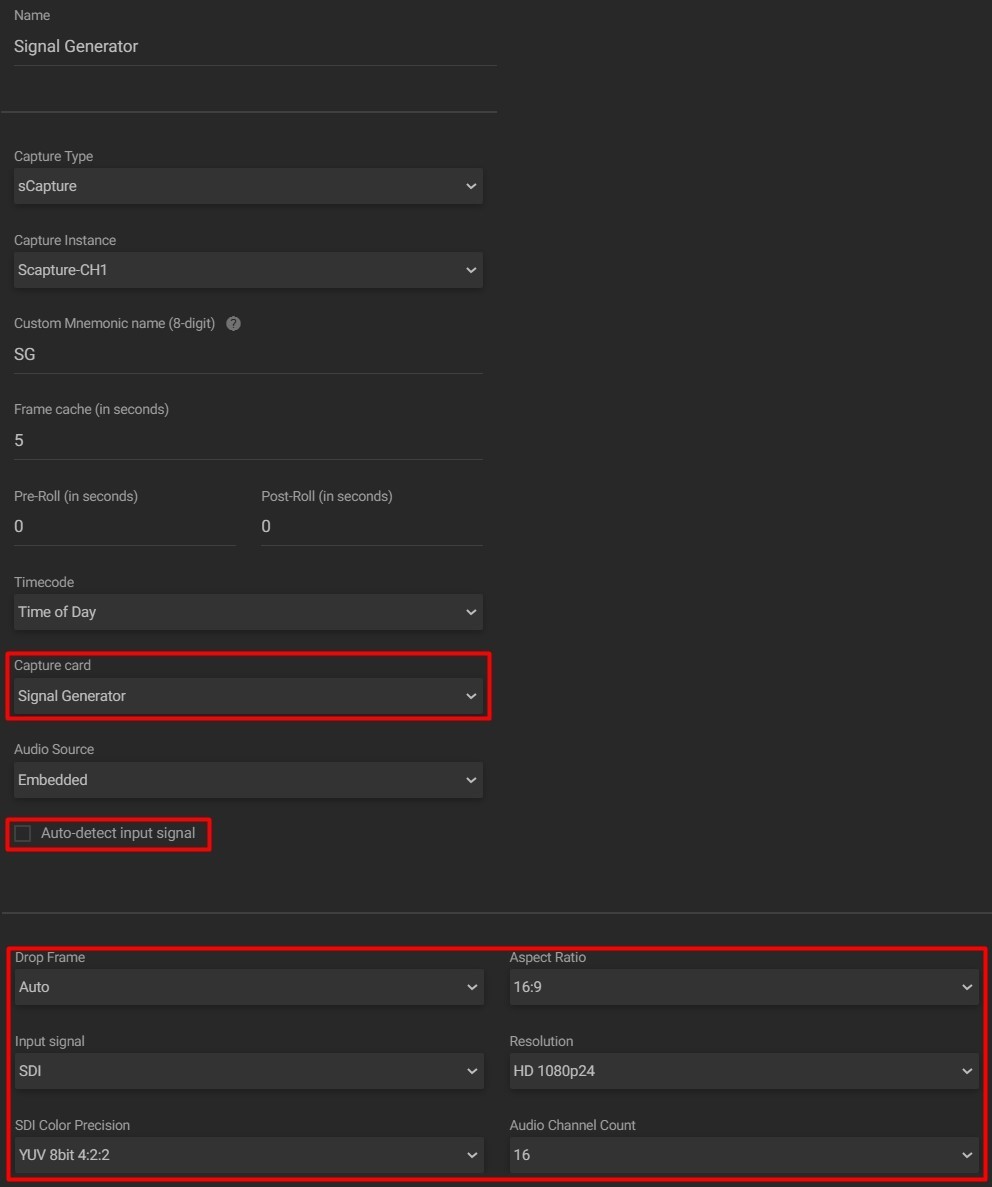Open the Resolution dropdown
This screenshot has height=1187, width=992.
point(744,1070)
